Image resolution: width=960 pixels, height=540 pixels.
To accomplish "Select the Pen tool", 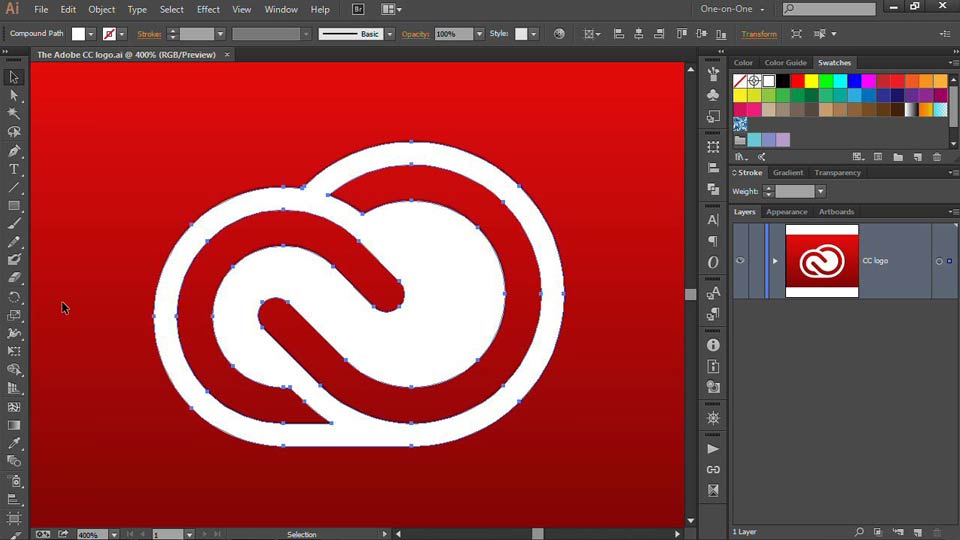I will pyautogui.click(x=13, y=151).
